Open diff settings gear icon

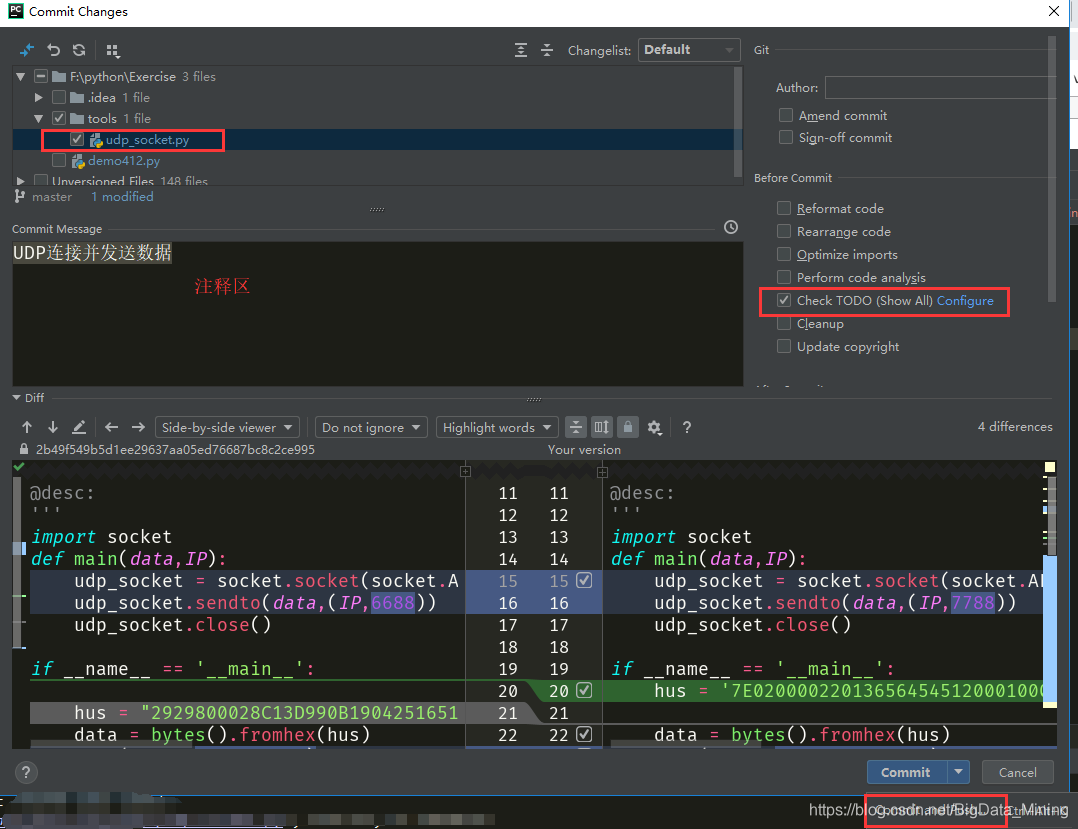654,428
